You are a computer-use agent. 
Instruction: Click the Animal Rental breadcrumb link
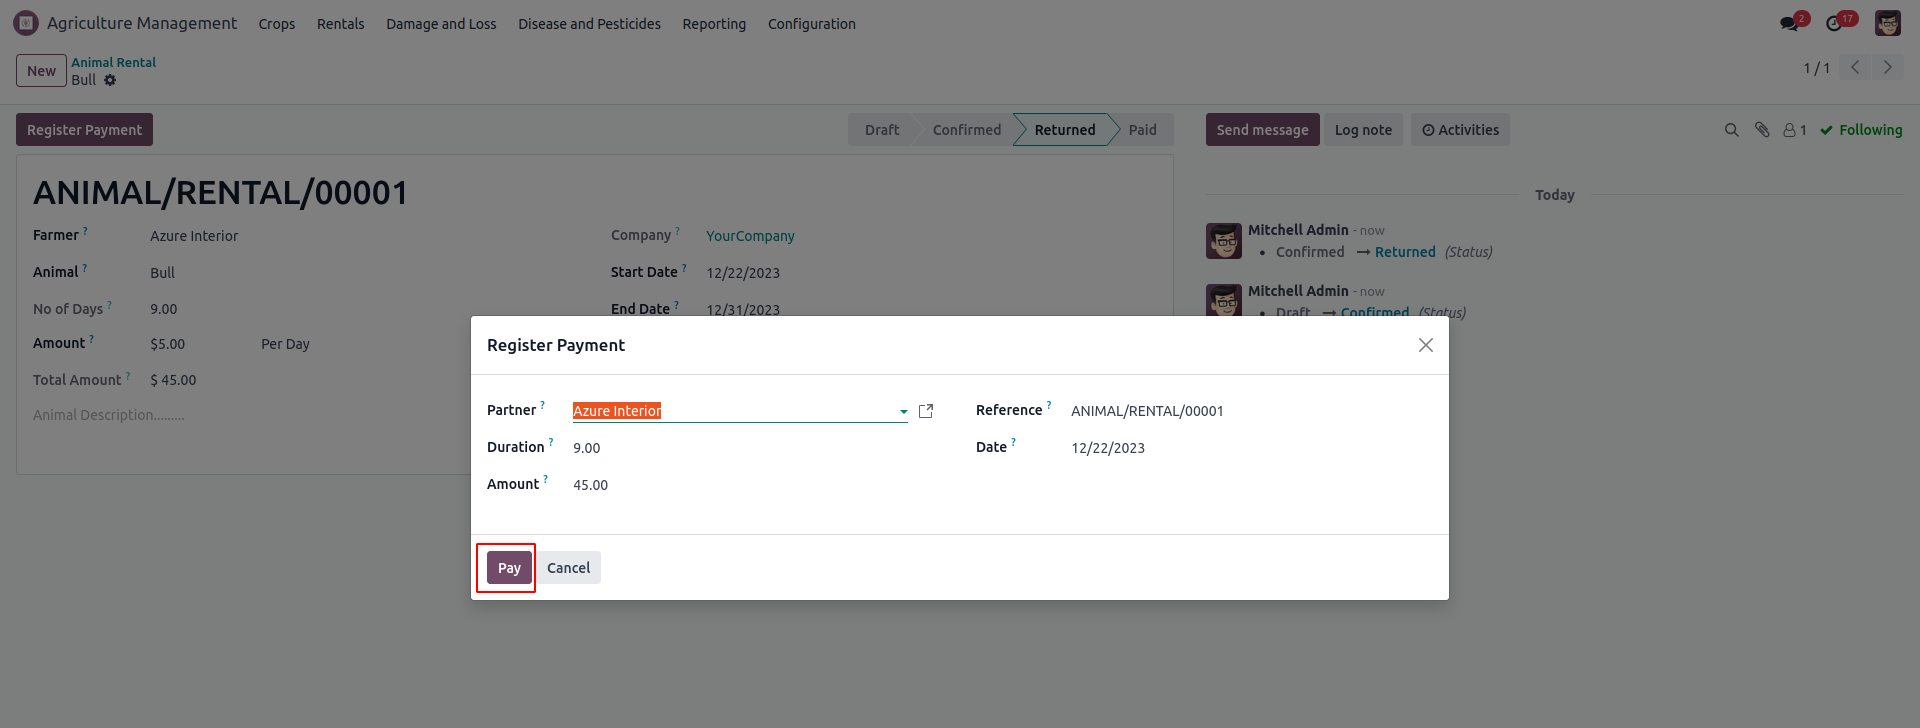(113, 62)
